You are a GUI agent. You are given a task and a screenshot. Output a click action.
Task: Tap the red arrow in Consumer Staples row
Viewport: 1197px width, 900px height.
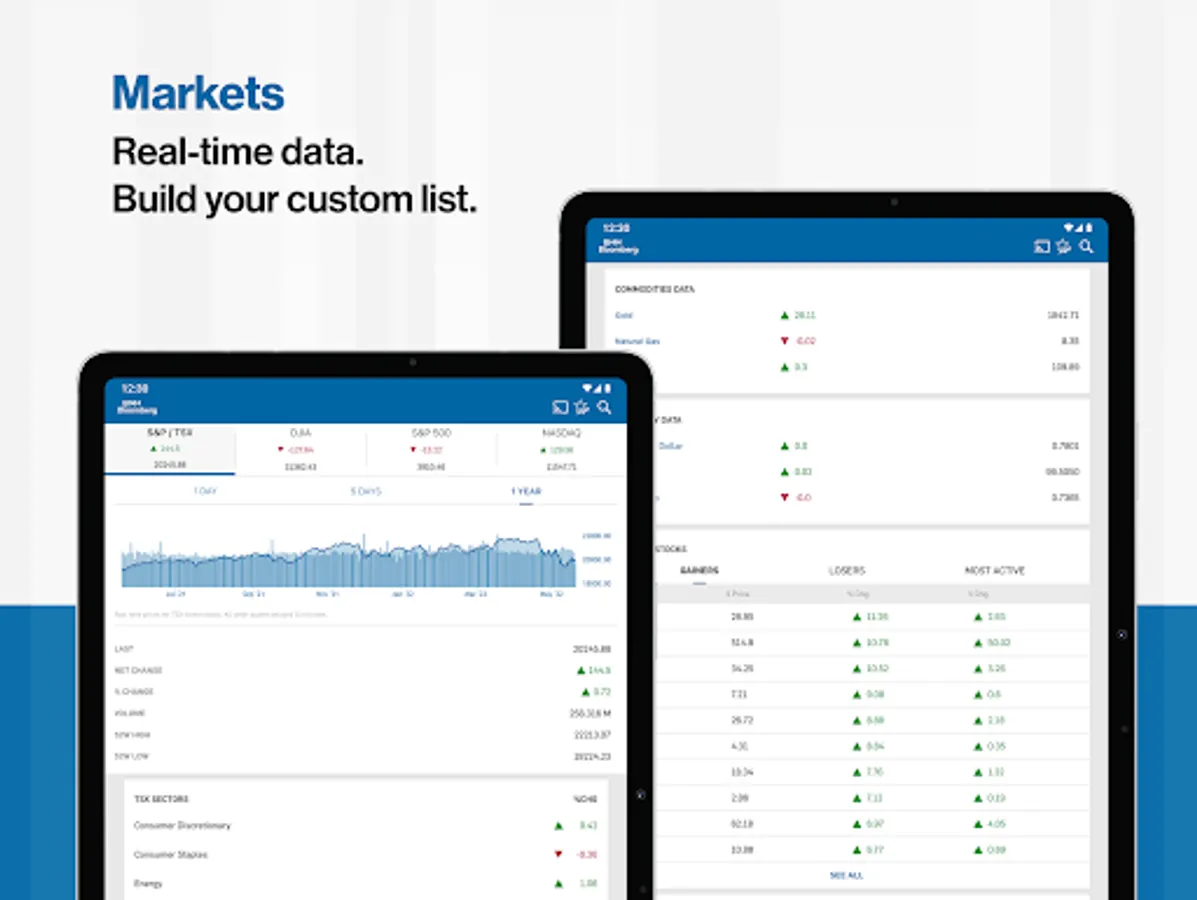[559, 854]
